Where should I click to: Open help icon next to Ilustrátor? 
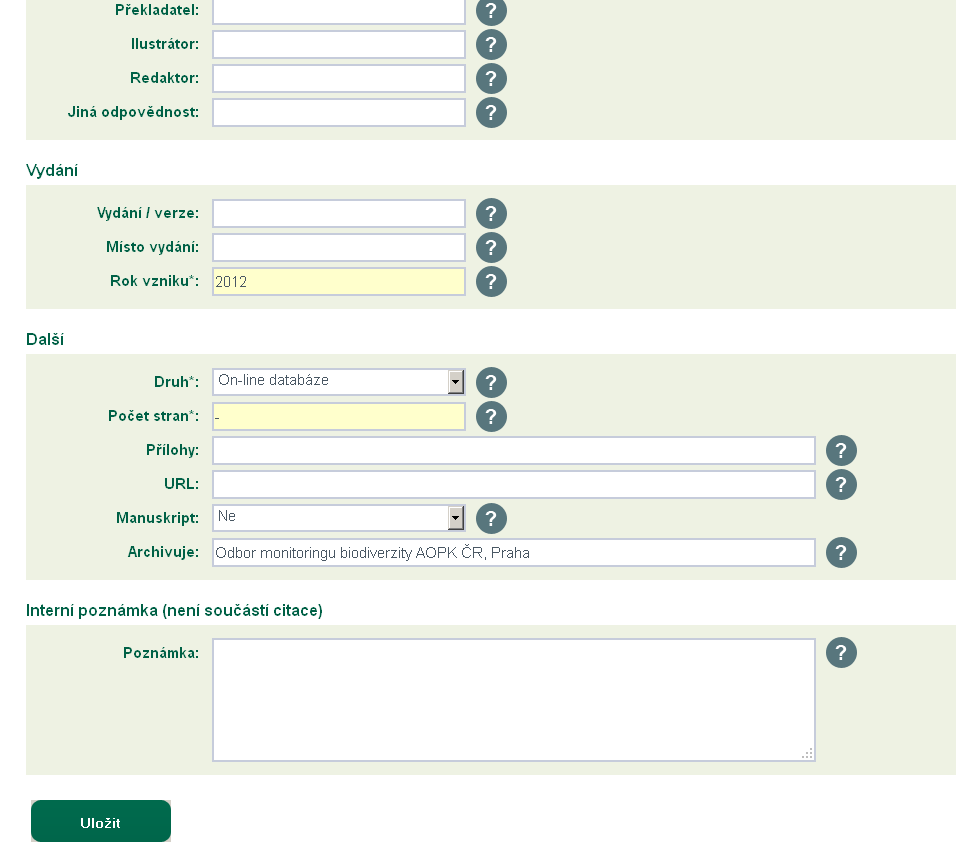coord(491,45)
